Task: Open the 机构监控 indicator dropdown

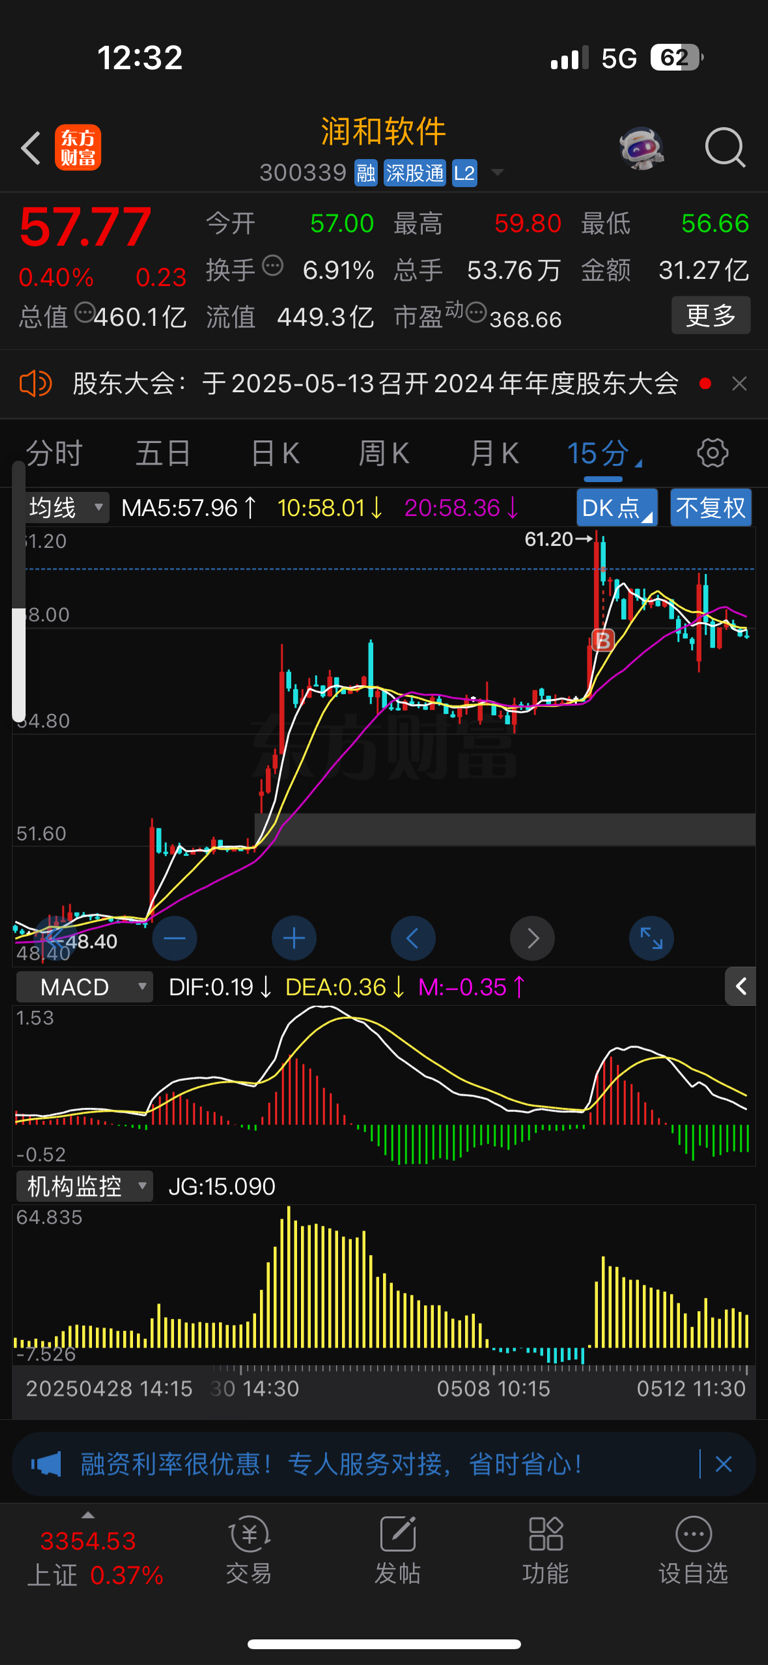Action: tap(85, 1187)
